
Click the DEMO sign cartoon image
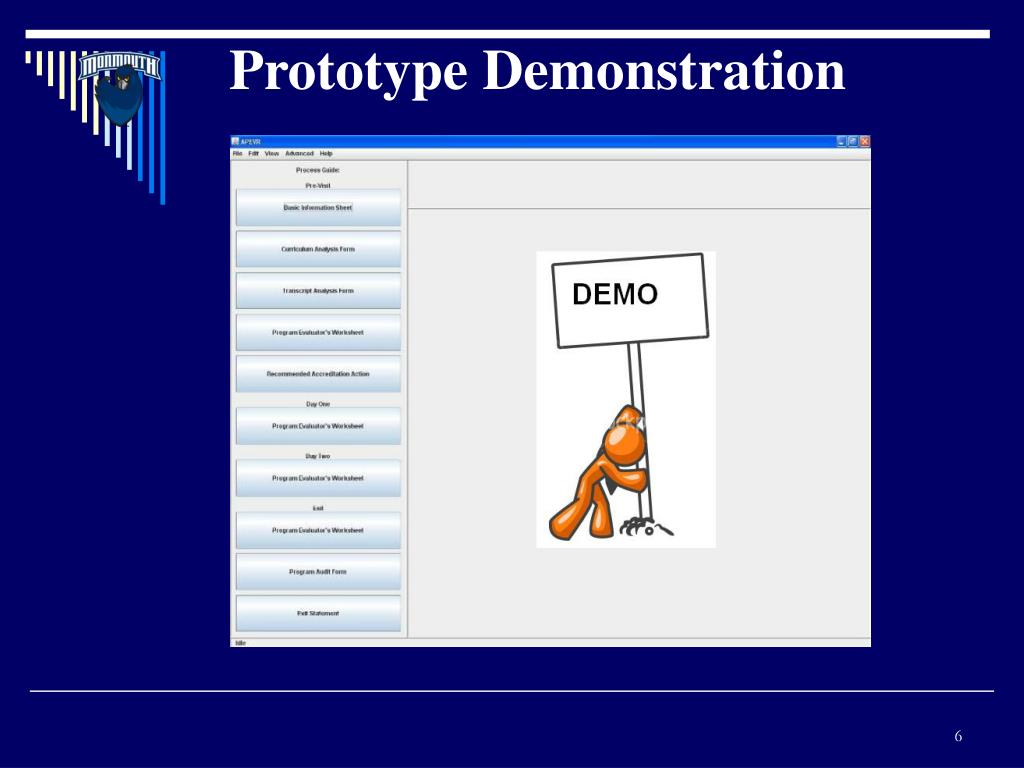(626, 400)
